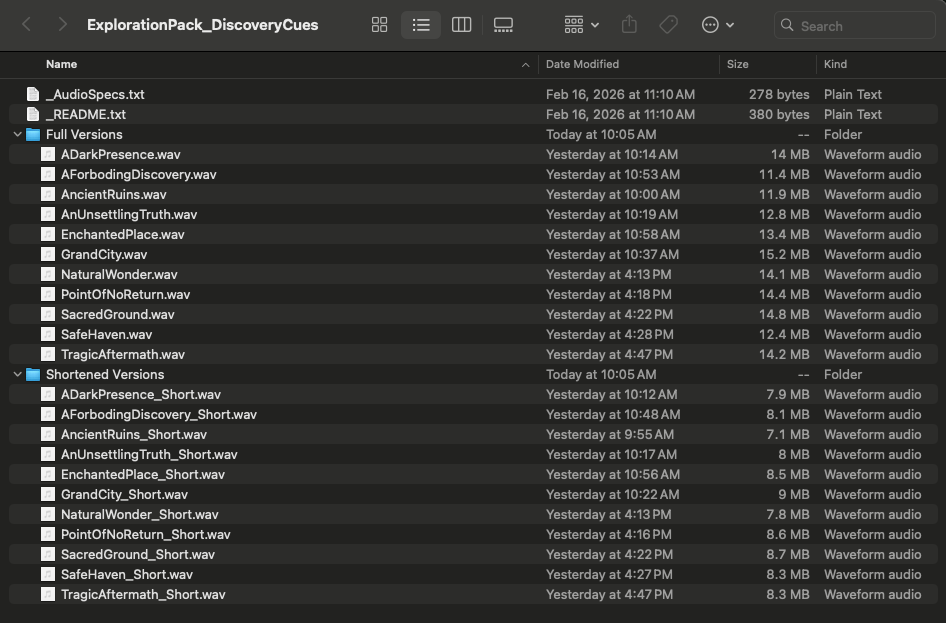The image size is (946, 623).
Task: Collapse the Full Versions folder
Action: point(17,134)
